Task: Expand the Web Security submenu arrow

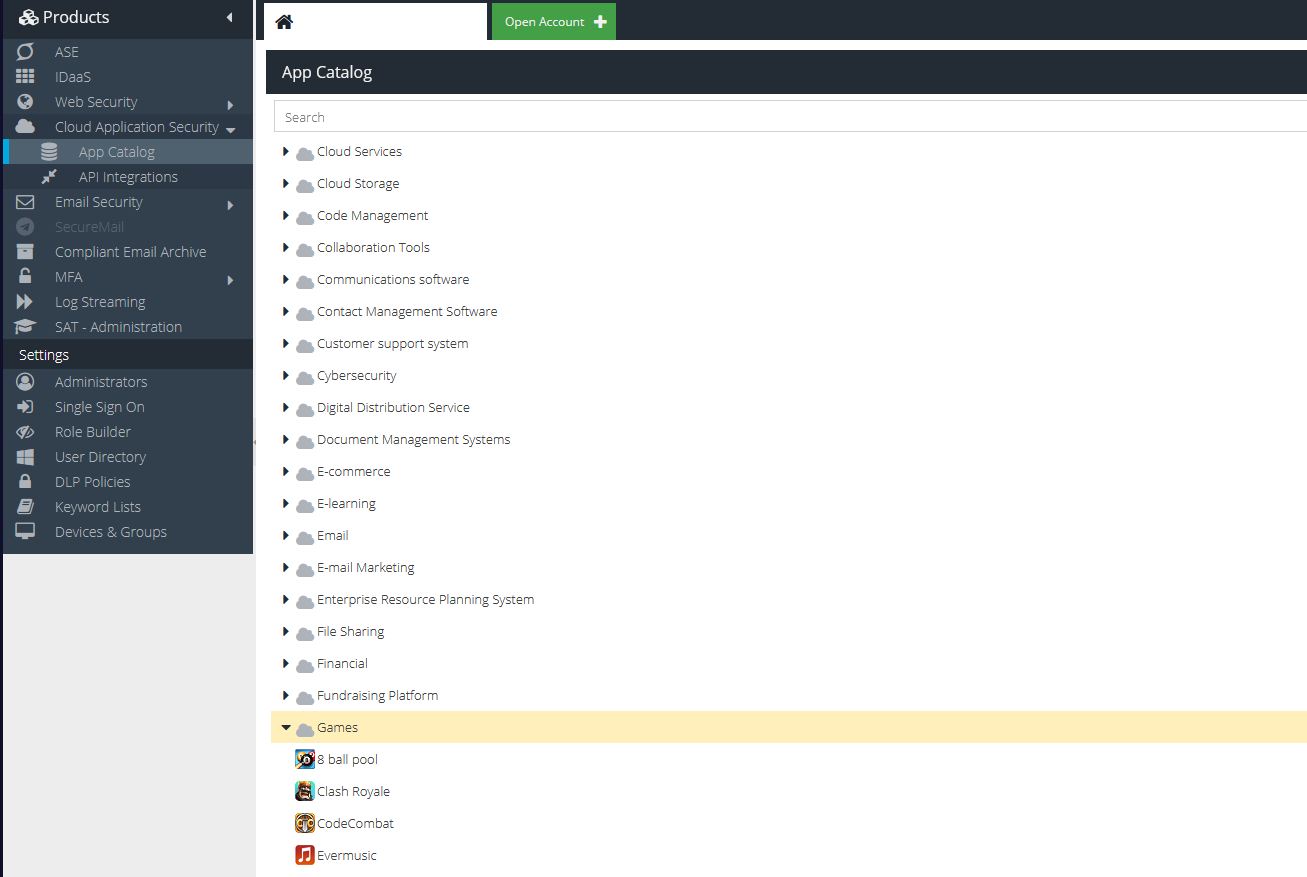Action: (x=230, y=105)
